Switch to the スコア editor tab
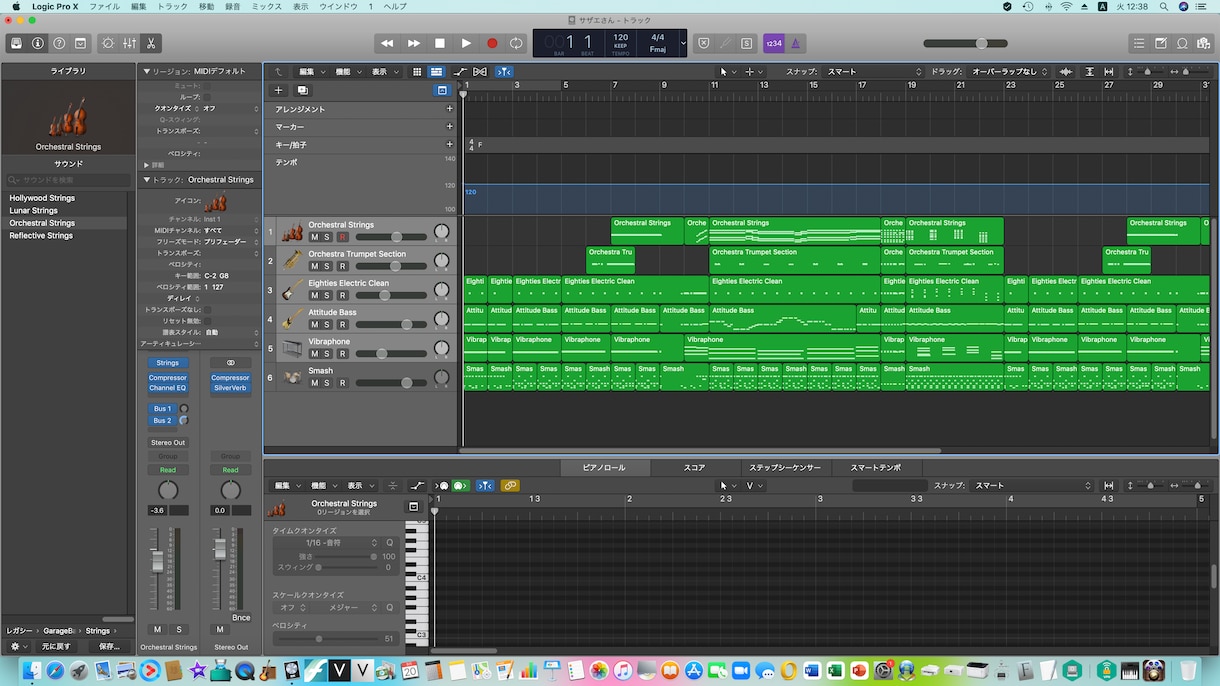The height and width of the screenshot is (686, 1220). [694, 467]
